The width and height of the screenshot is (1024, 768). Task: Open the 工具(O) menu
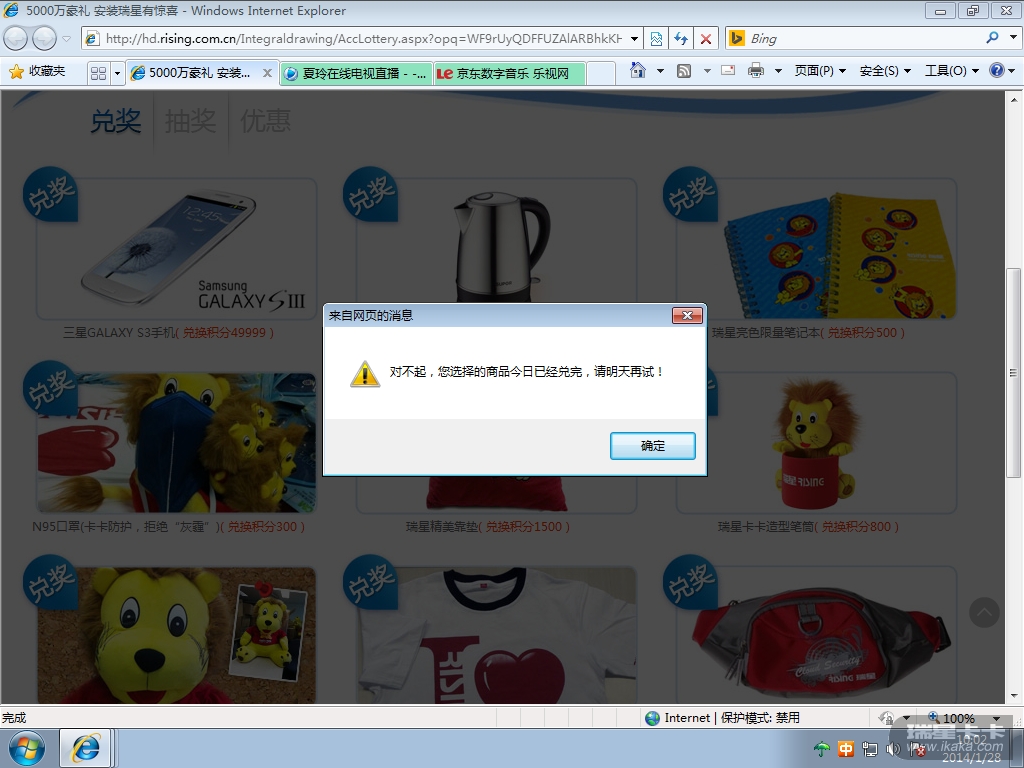coord(952,71)
